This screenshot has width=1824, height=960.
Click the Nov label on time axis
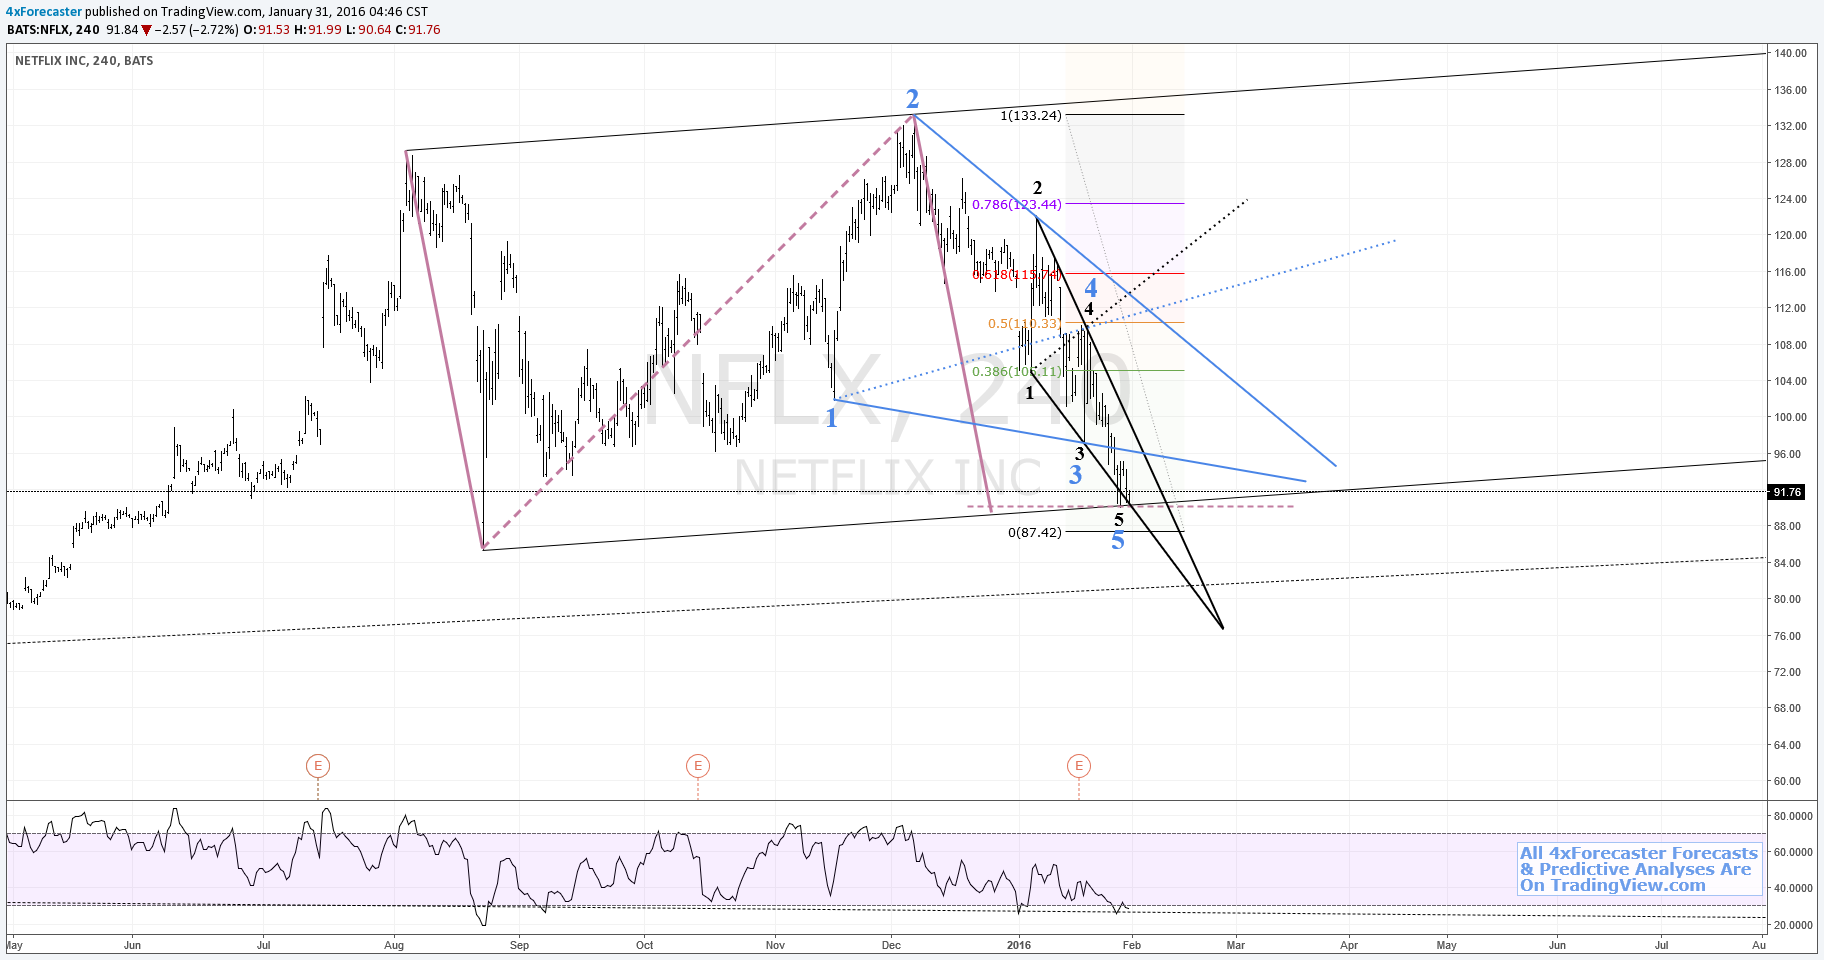tap(775, 945)
